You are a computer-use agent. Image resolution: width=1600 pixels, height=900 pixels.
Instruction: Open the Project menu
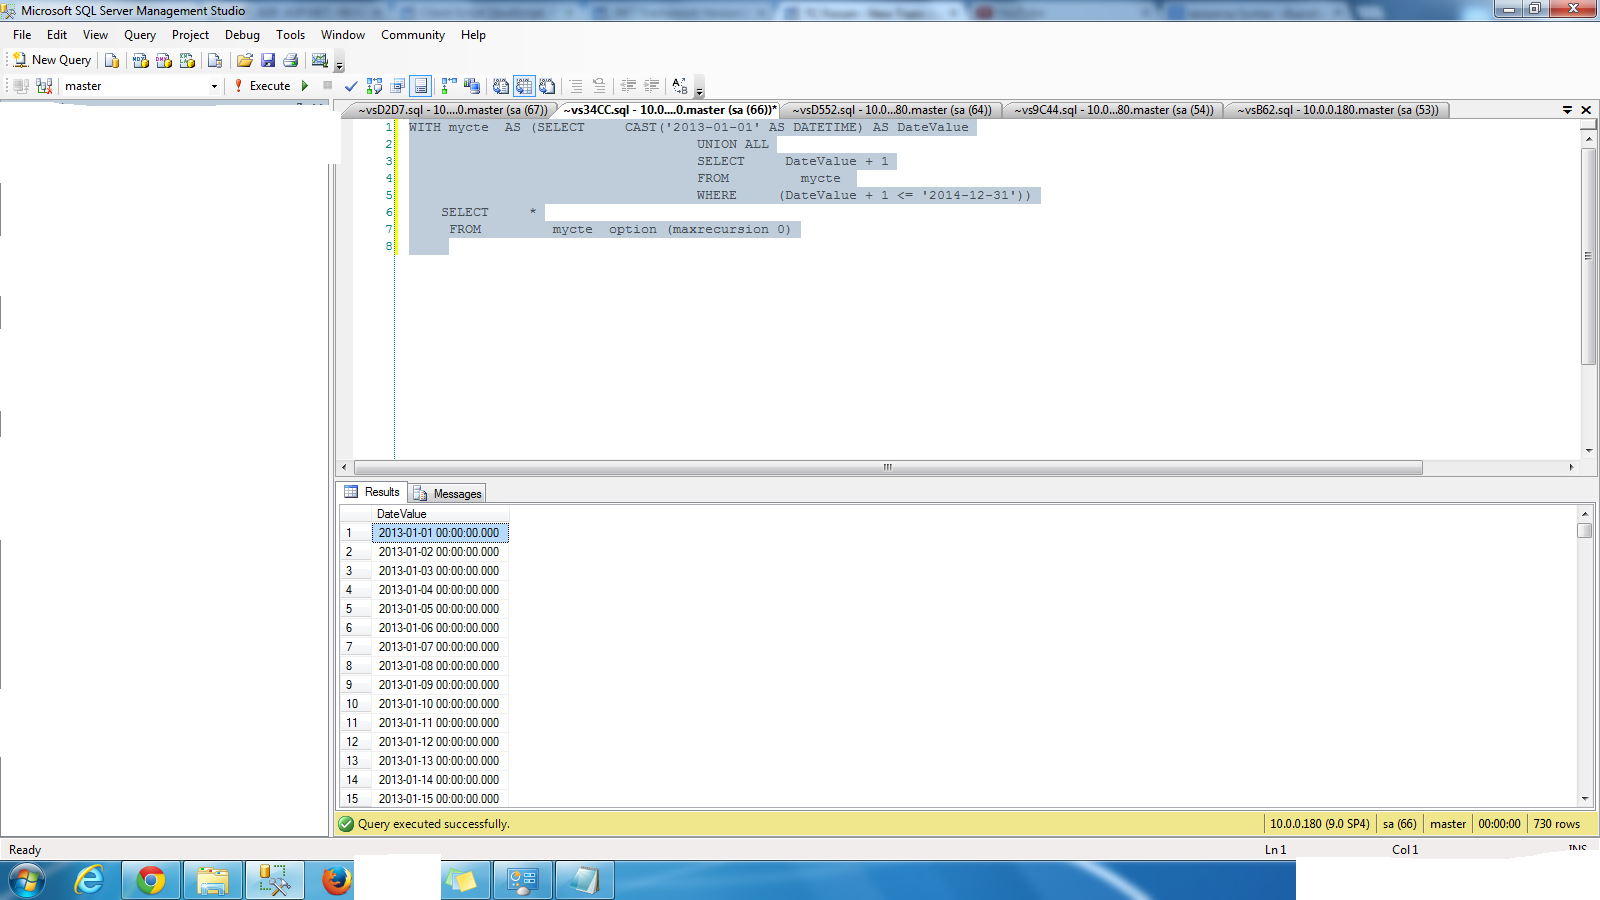190,35
